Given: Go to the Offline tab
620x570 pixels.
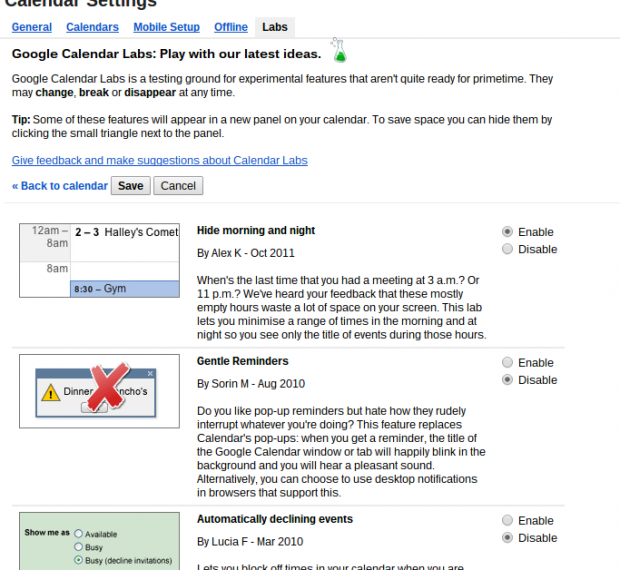Looking at the screenshot, I should click(x=231, y=27).
